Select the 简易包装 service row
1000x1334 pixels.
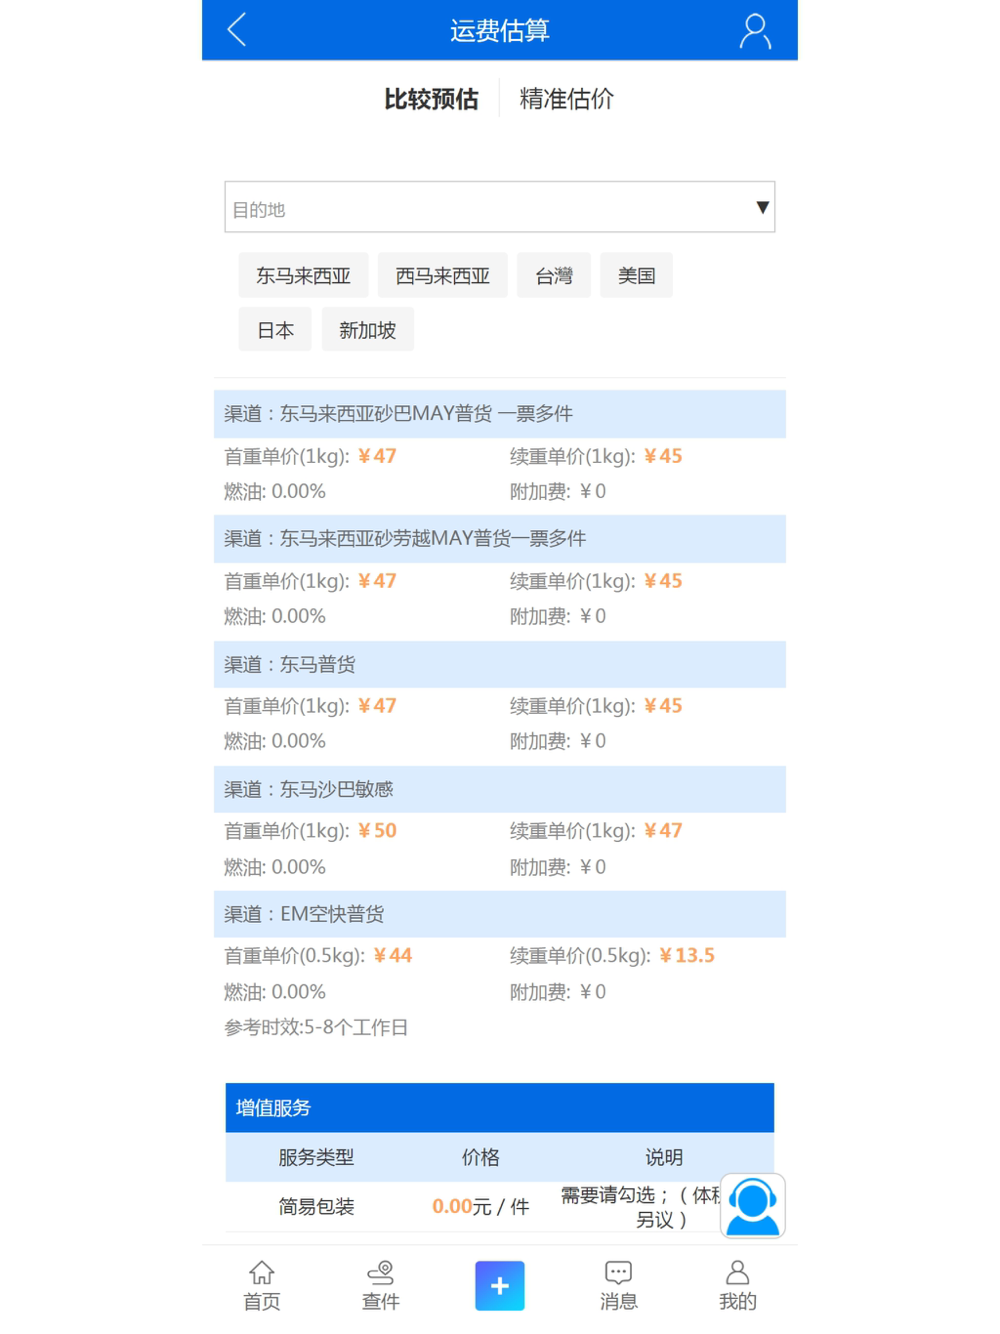[500, 1207]
